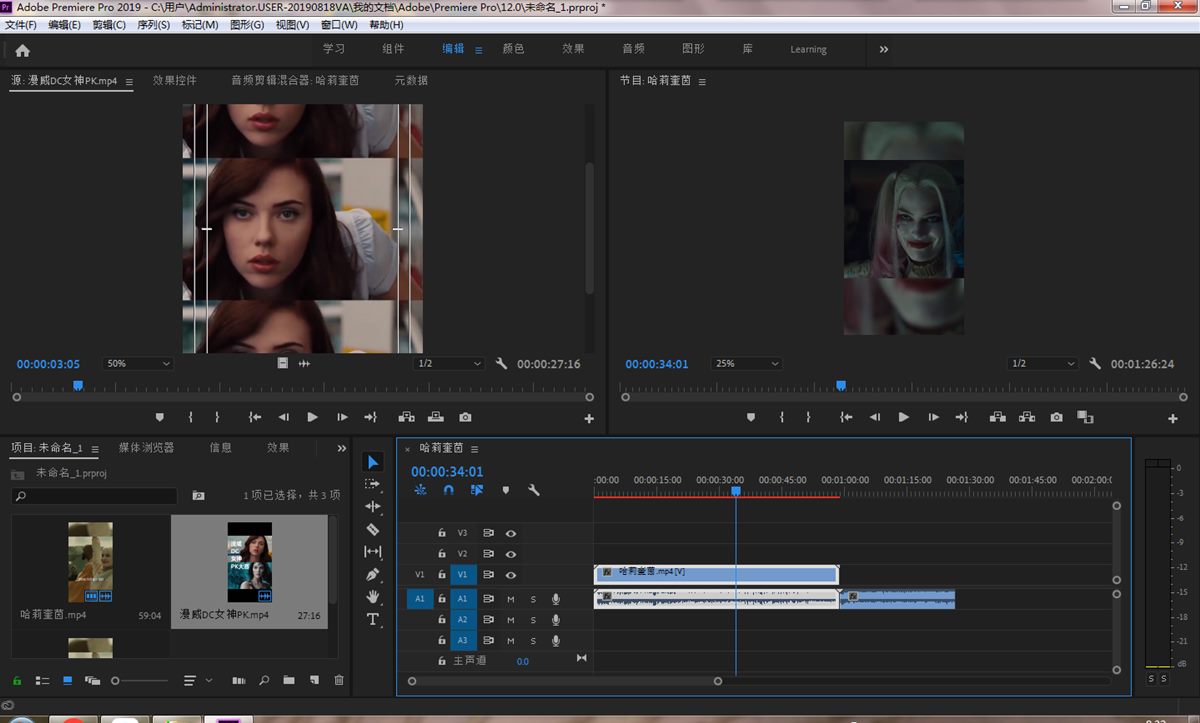This screenshot has height=723, width=1200.
Task: Play the Program monitor sequence
Action: (903, 417)
